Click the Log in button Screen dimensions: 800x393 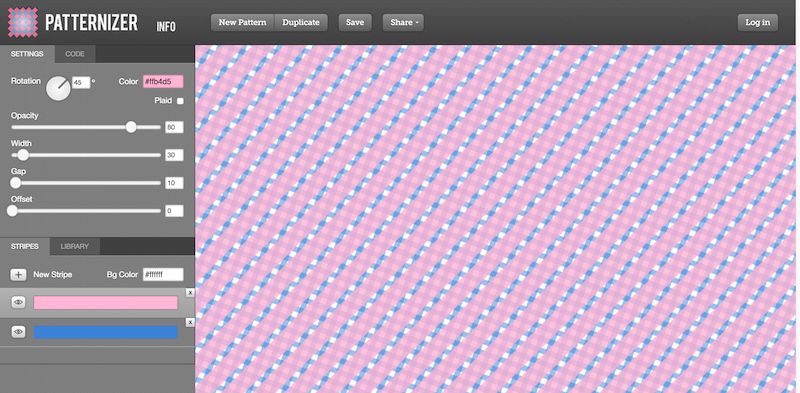758,22
